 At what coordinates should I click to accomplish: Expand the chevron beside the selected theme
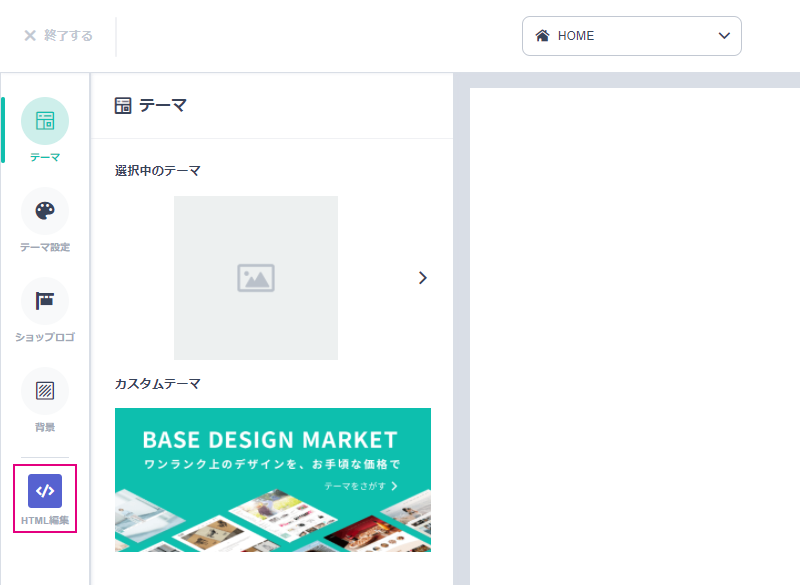point(422,278)
